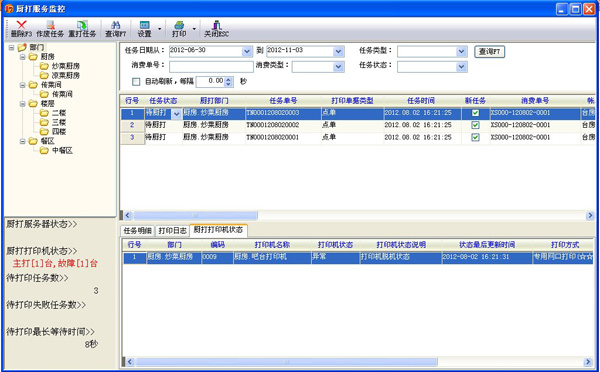Image resolution: width=600 pixels, height=372 pixels.
Task: Open the arrow menu beside 打印
Action: tap(194, 29)
